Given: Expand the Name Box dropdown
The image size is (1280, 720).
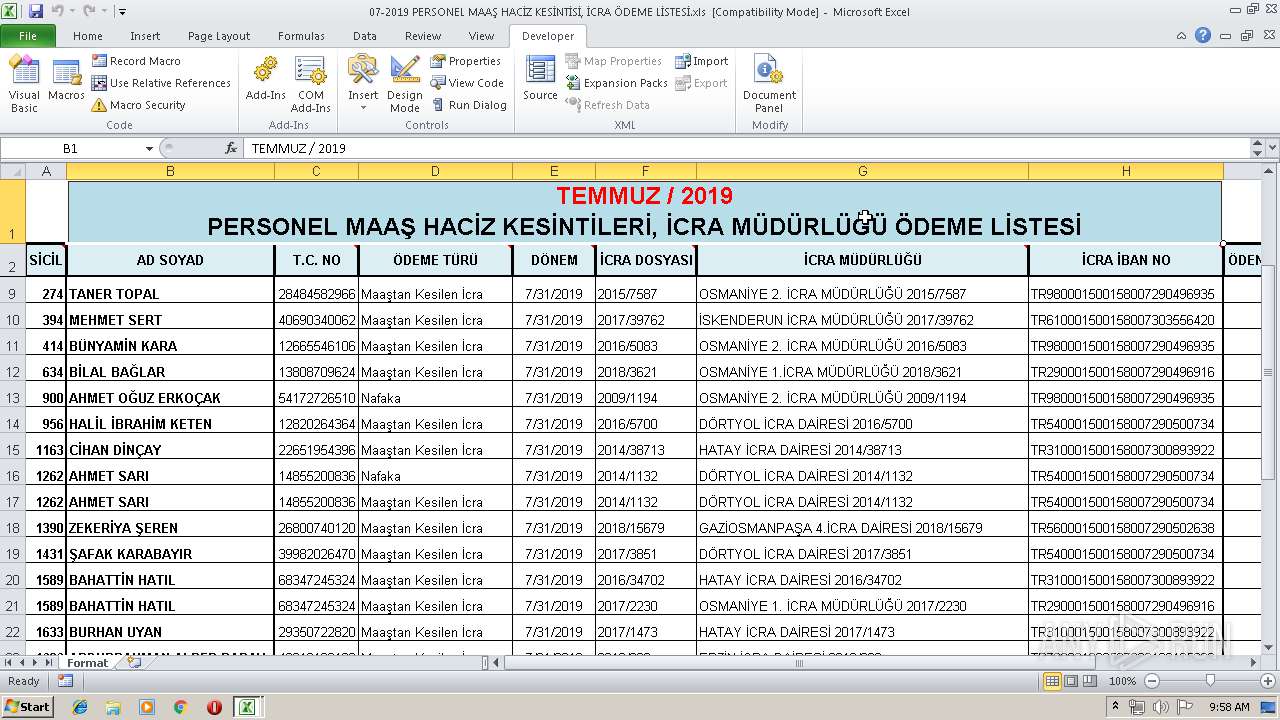Looking at the screenshot, I should point(149,148).
